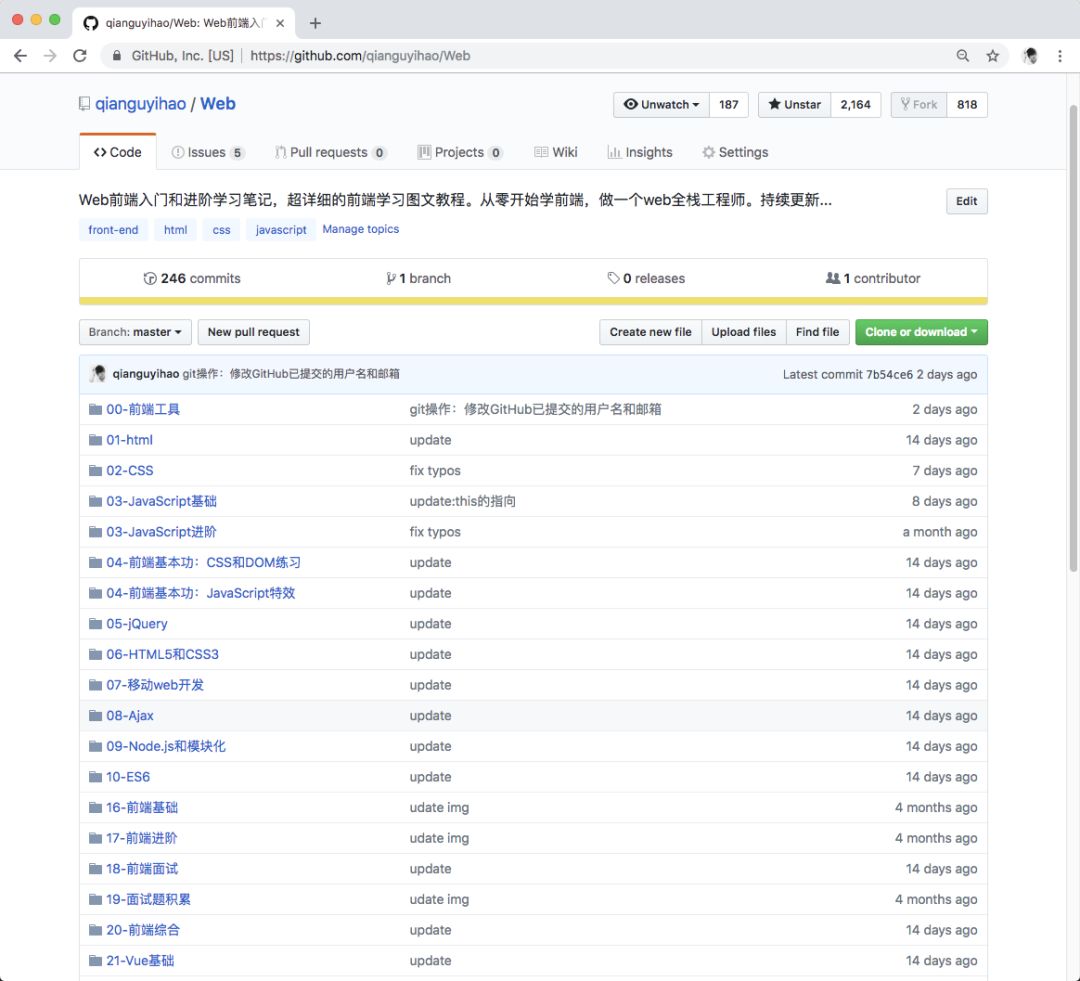Open the Chrome profile avatar
Screen dimensions: 1080x981
tap(1030, 56)
